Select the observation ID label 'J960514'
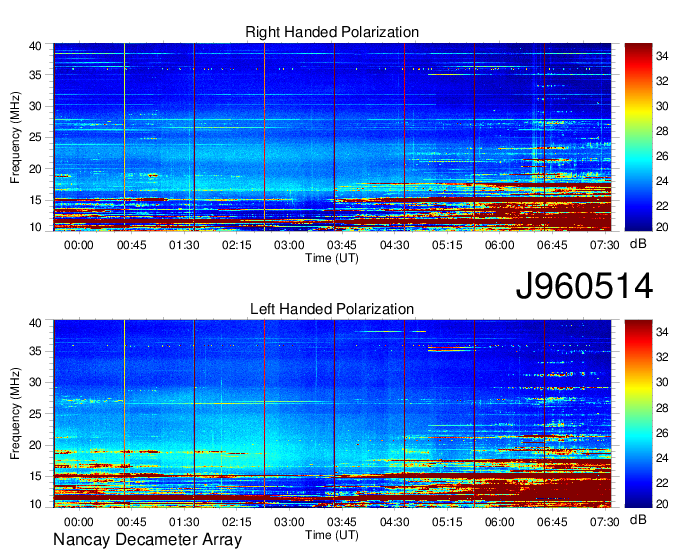The width and height of the screenshot is (680, 552). click(584, 286)
